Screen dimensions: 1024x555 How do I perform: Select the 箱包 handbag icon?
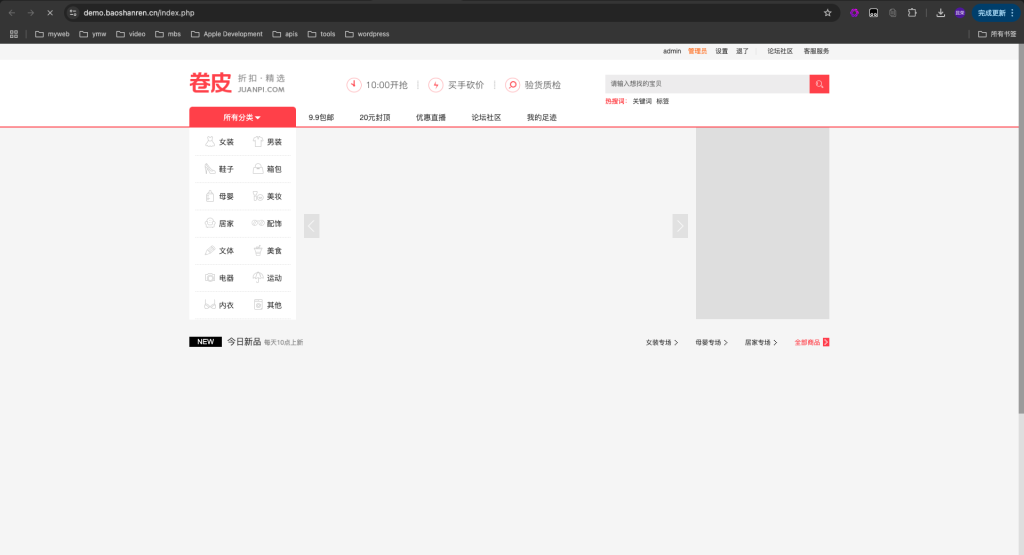(258, 169)
